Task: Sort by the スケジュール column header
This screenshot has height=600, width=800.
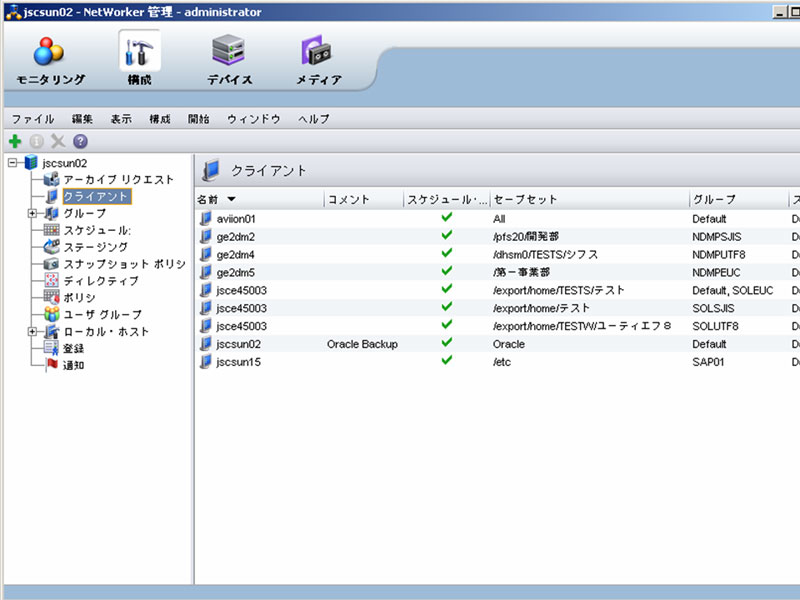Action: tap(447, 199)
